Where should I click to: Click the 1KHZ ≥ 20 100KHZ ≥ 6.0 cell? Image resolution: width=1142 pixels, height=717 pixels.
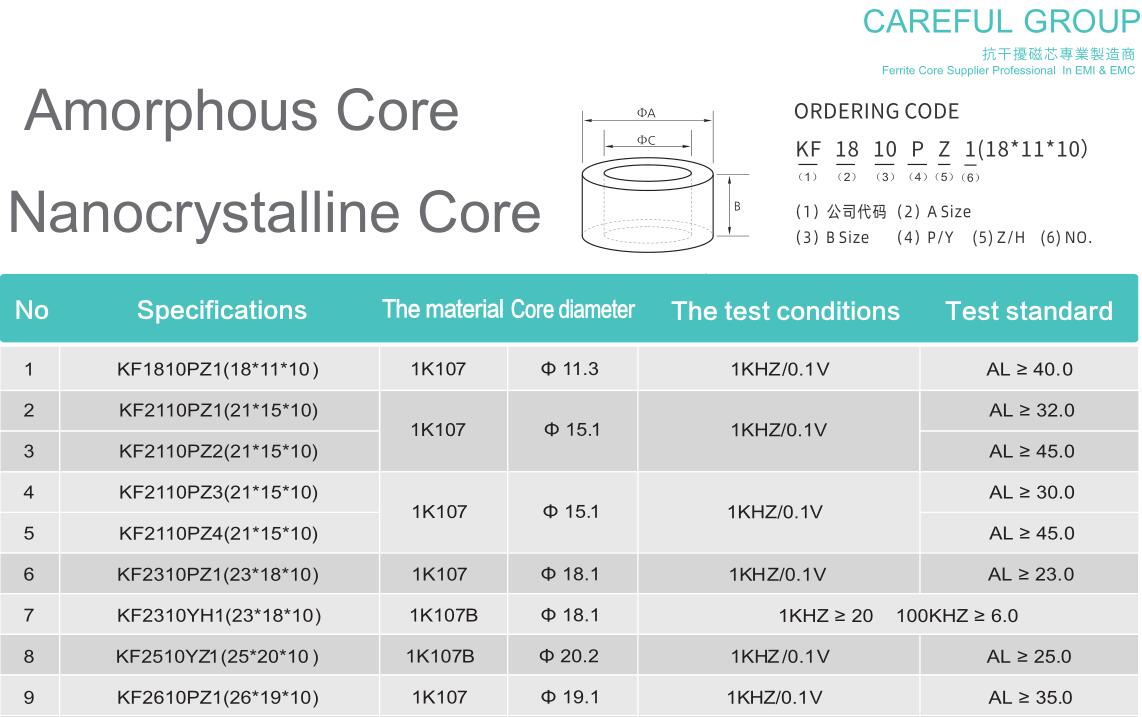click(x=898, y=615)
